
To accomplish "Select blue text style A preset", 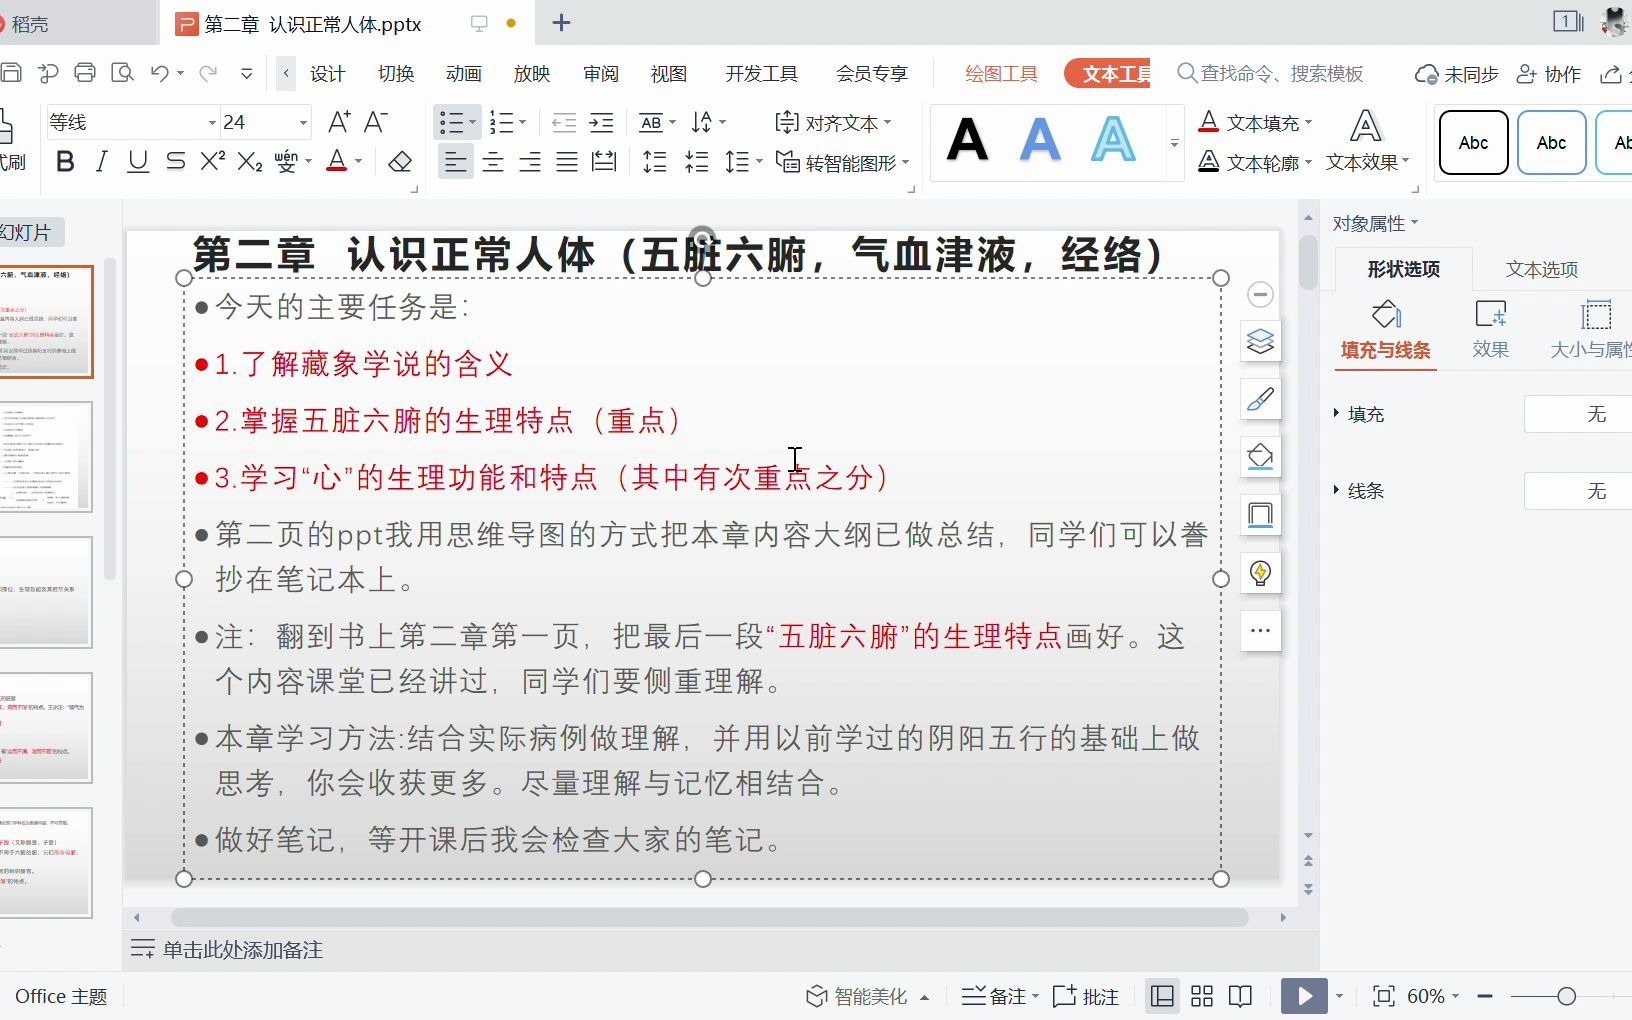I will (1040, 140).
